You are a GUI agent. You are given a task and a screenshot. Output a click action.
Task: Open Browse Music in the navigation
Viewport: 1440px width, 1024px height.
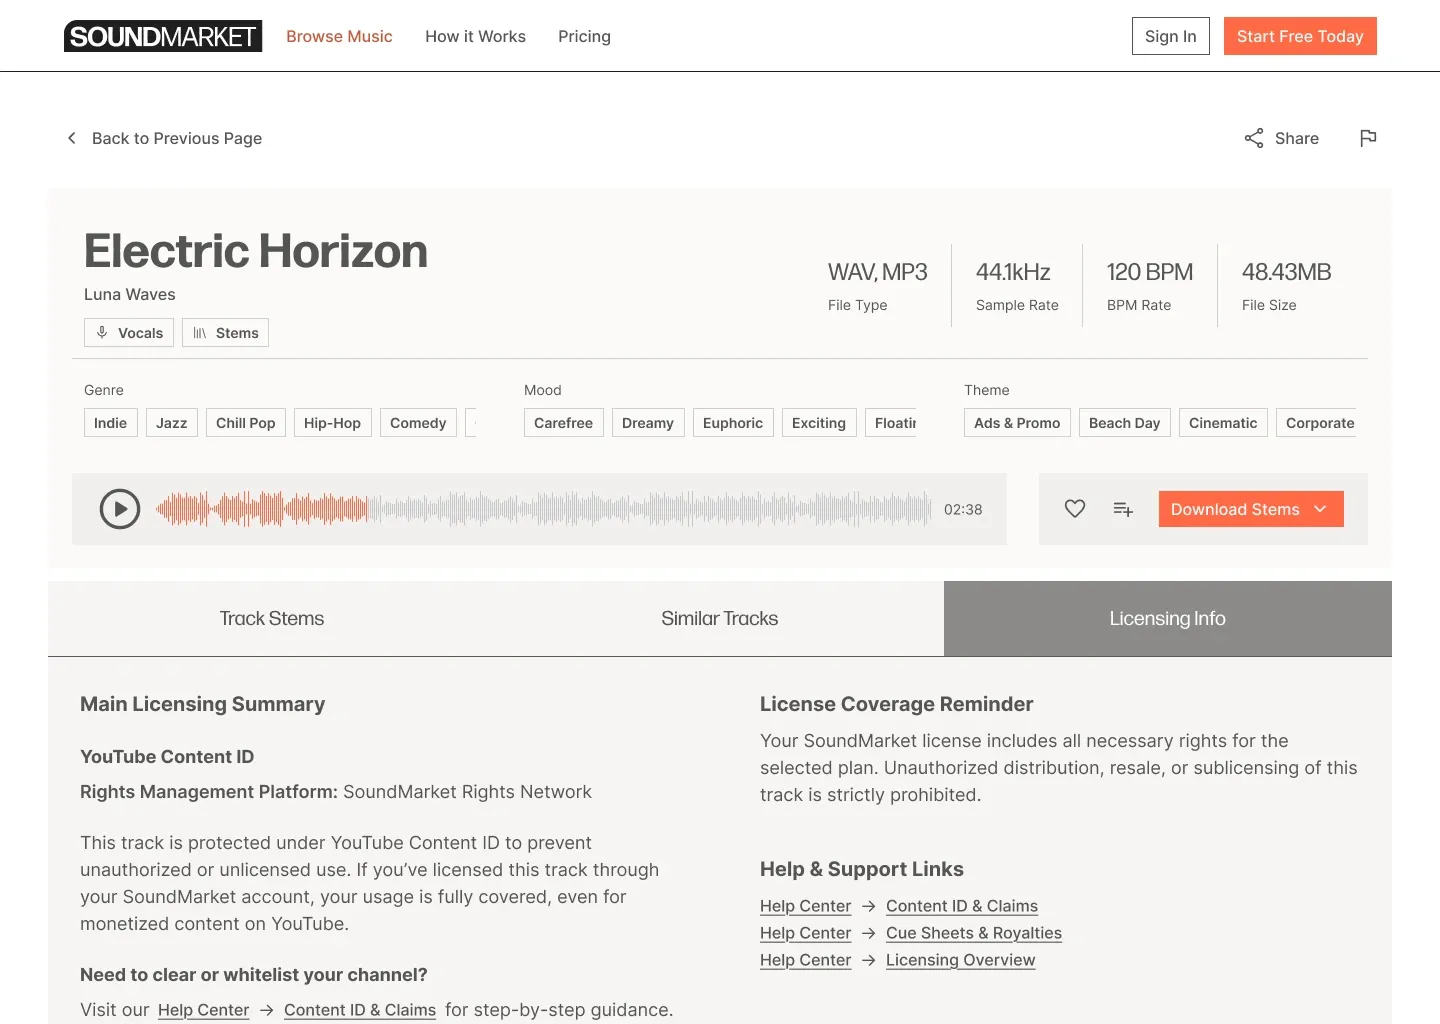coord(339,36)
